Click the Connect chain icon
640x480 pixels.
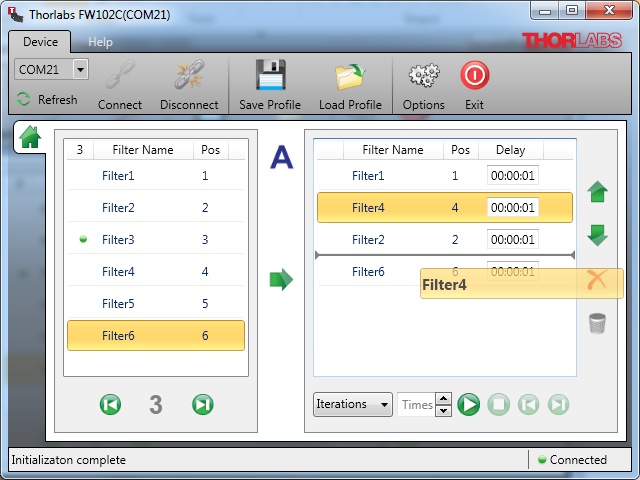(120, 75)
